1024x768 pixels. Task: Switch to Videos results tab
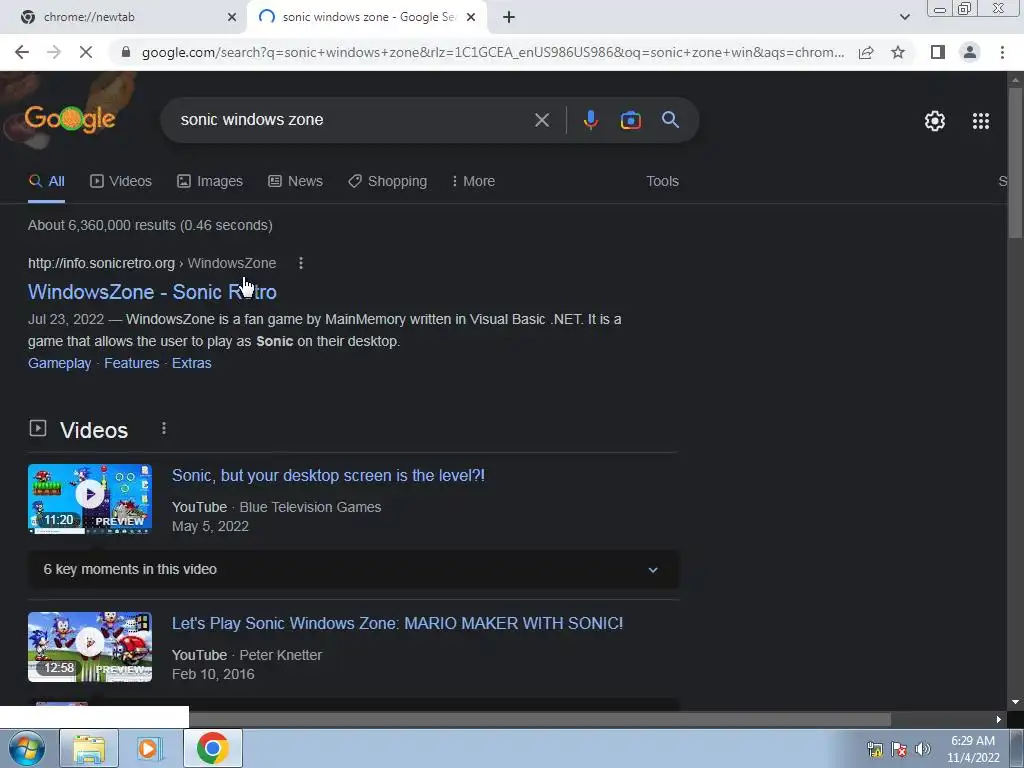(121, 181)
